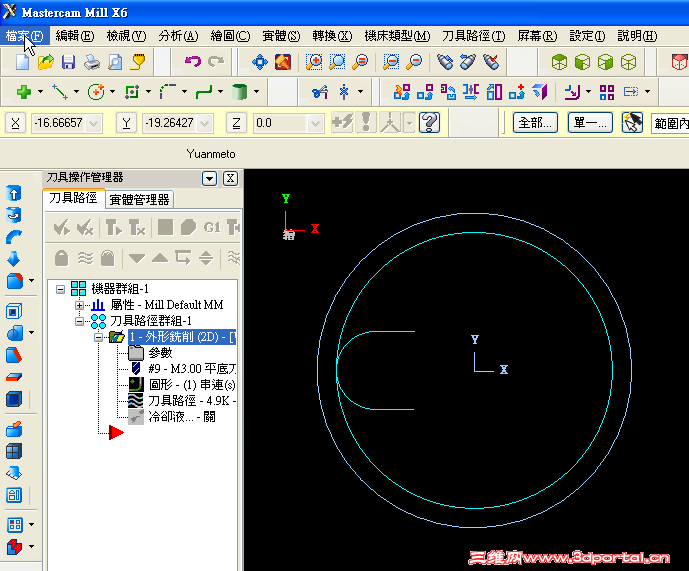Click the selection cursor icon beside 單一

pyautogui.click(x=632, y=122)
